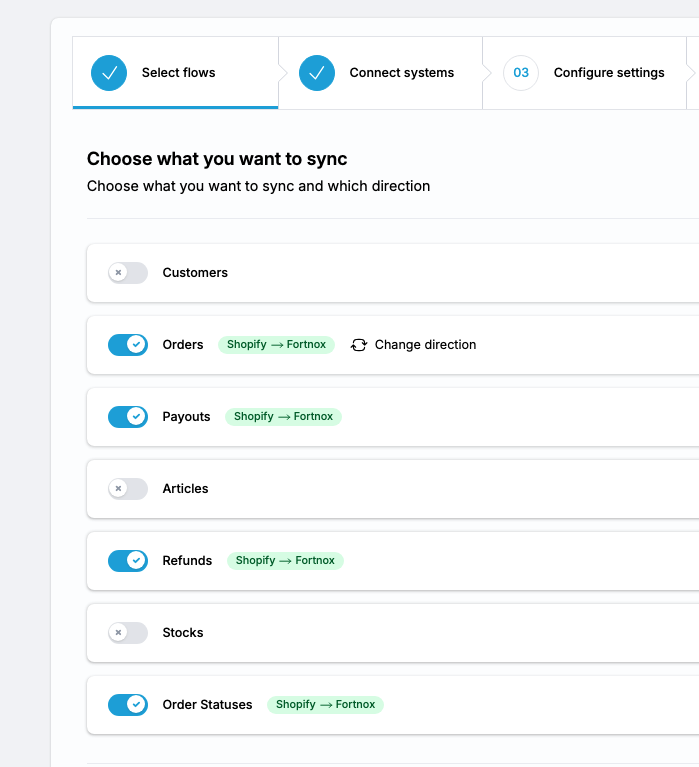Click the Refunds row label
The width and height of the screenshot is (699, 767).
coord(187,561)
